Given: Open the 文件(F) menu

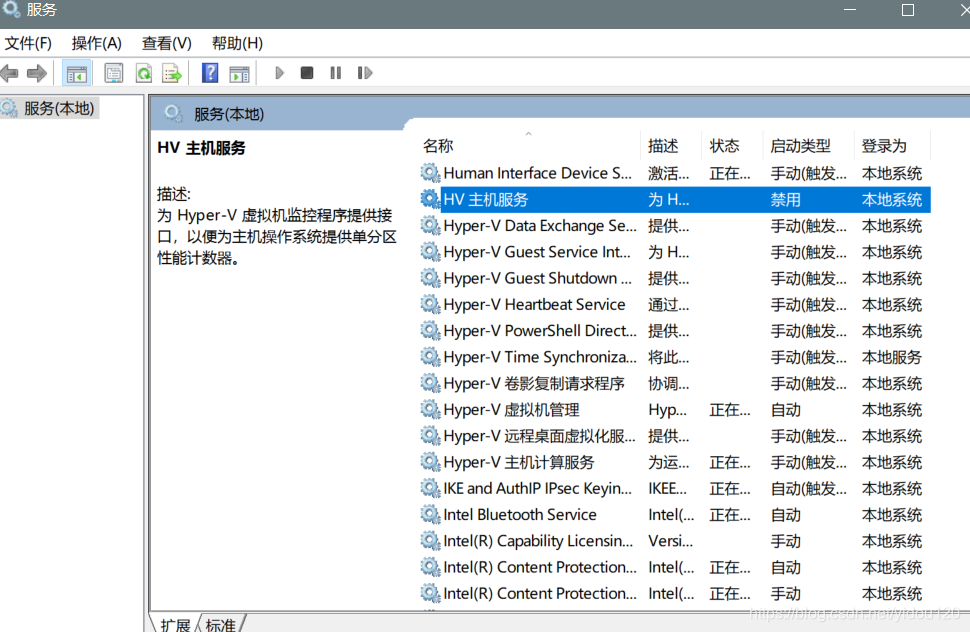Looking at the screenshot, I should tap(28, 43).
